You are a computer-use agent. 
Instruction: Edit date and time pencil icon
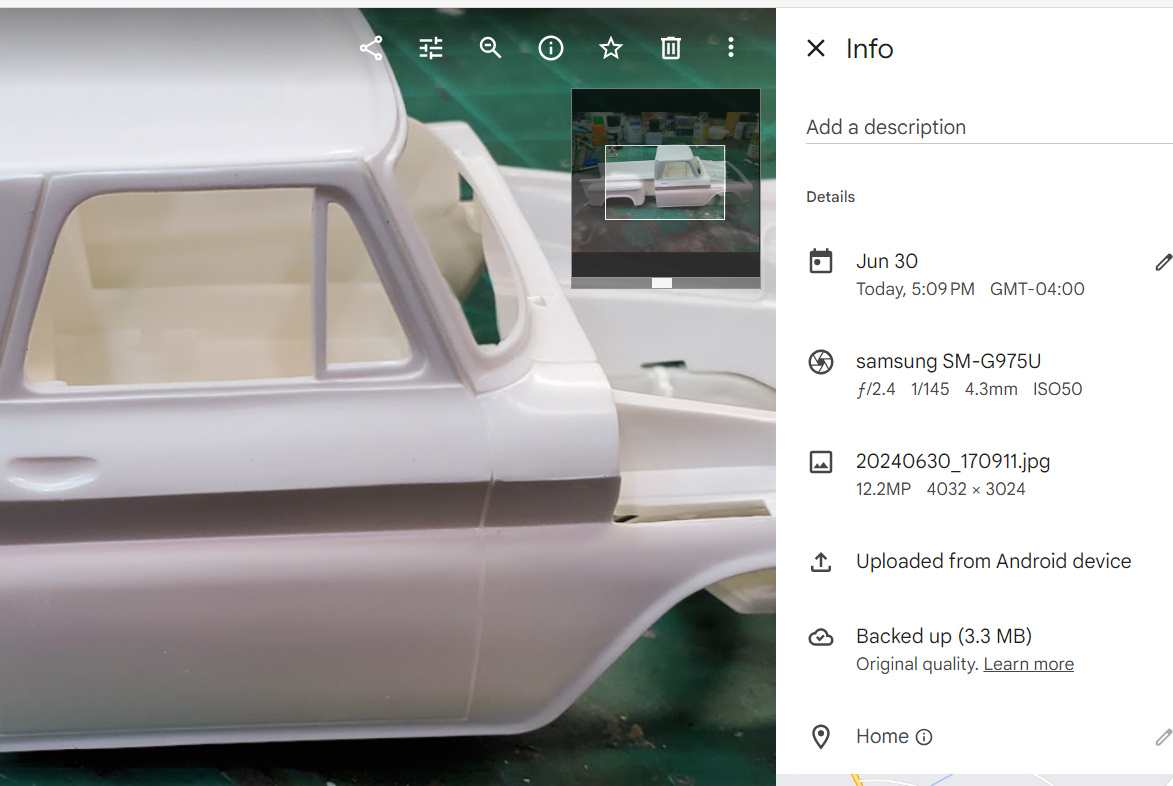tap(1163, 262)
